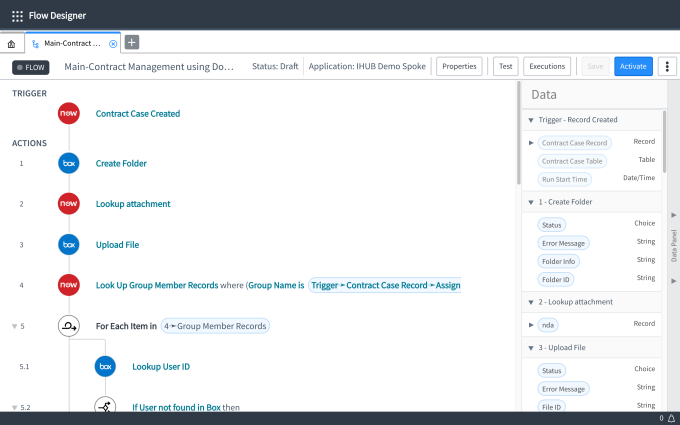Viewport: 680px width, 425px height.
Task: Click the Contract Case Created trigger icon
Action: [69, 114]
